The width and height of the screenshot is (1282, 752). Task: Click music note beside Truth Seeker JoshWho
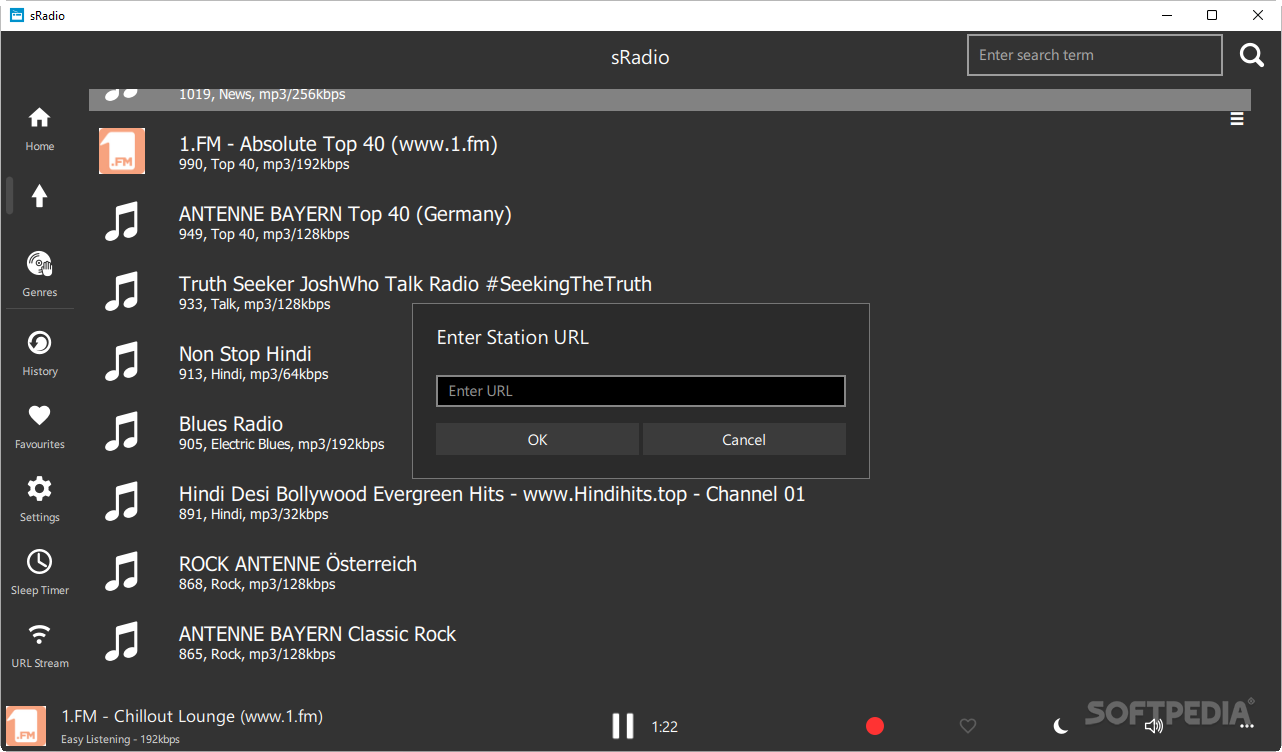pos(122,291)
